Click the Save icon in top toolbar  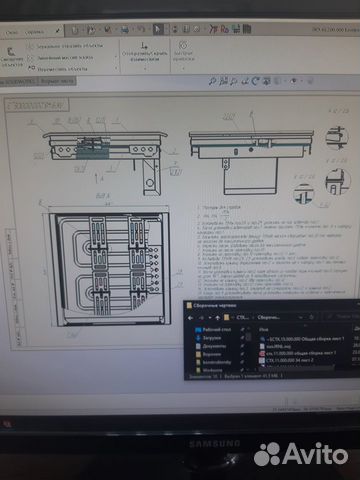(108, 30)
